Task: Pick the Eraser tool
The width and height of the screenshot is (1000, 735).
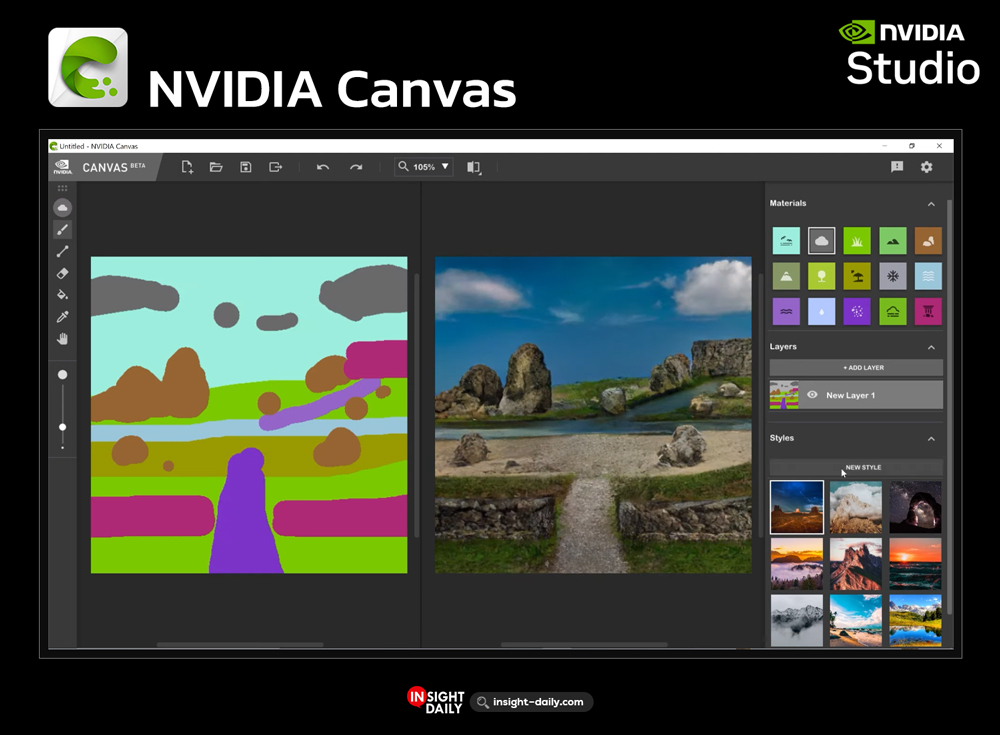Action: click(x=62, y=273)
